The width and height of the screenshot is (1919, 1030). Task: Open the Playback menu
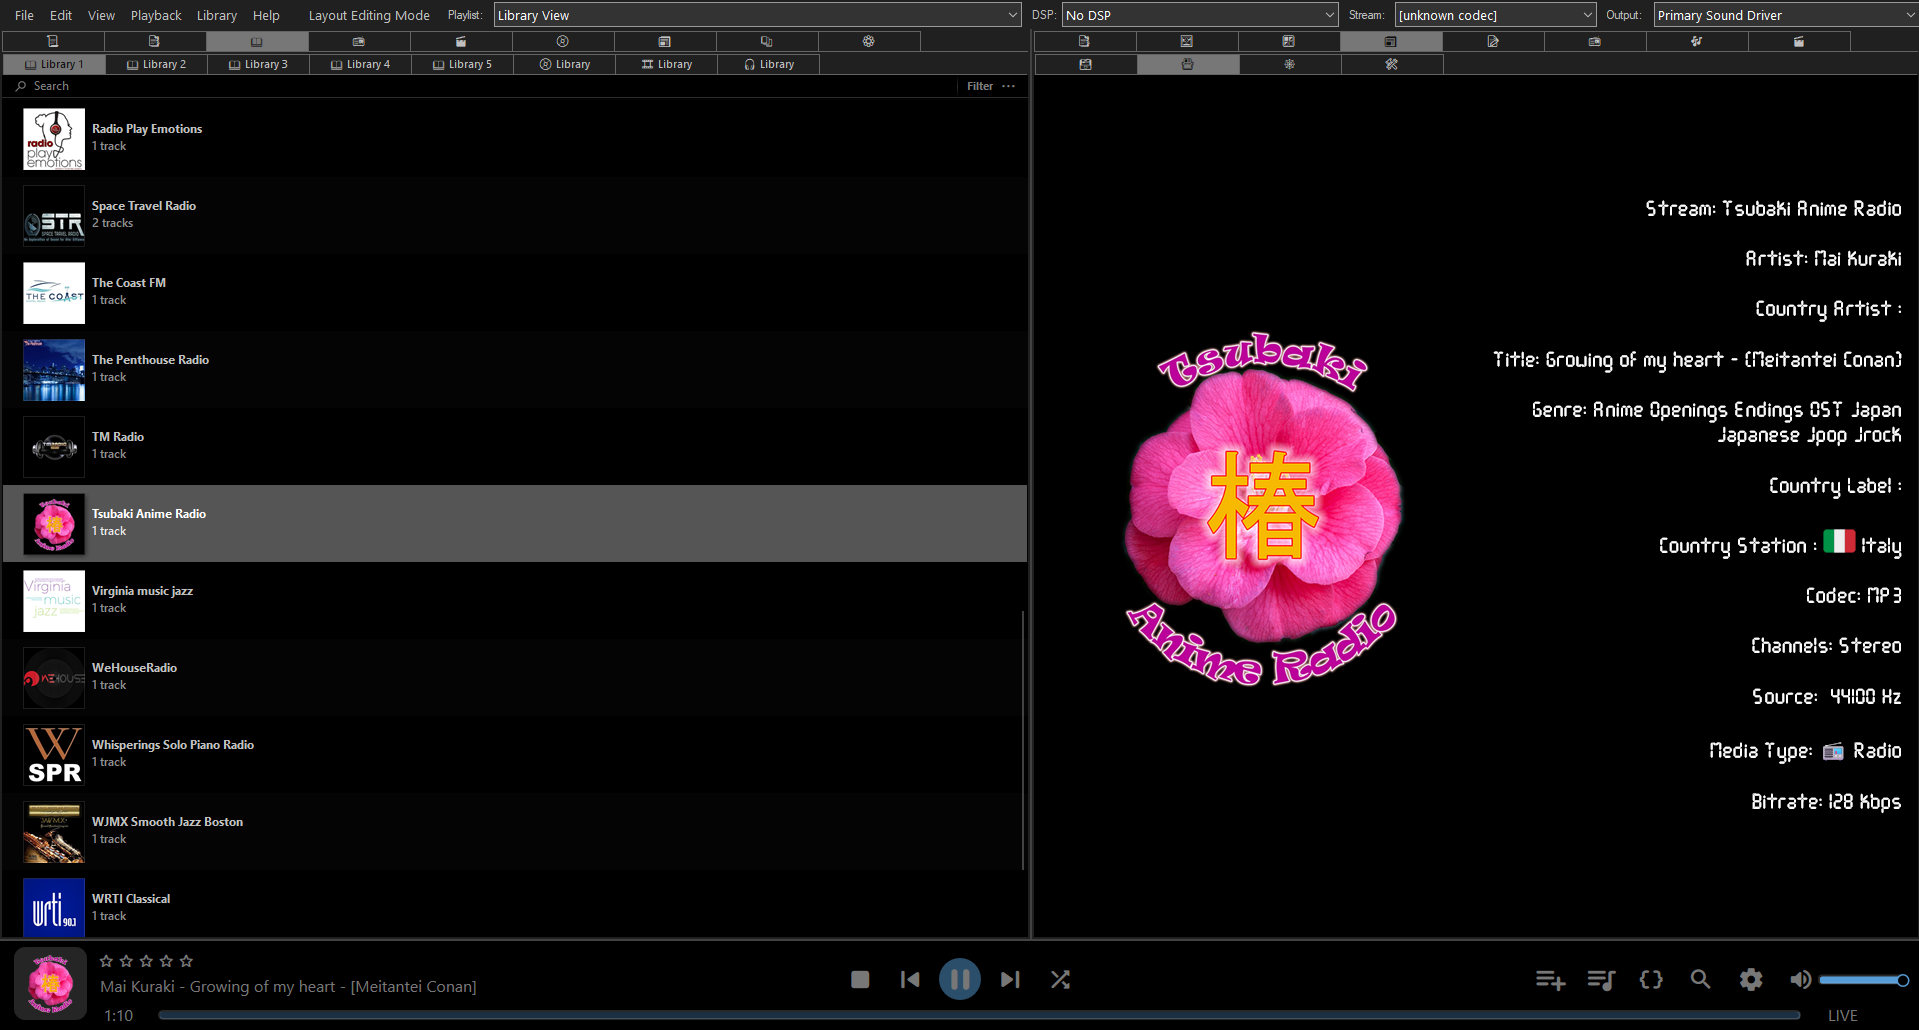coord(156,15)
